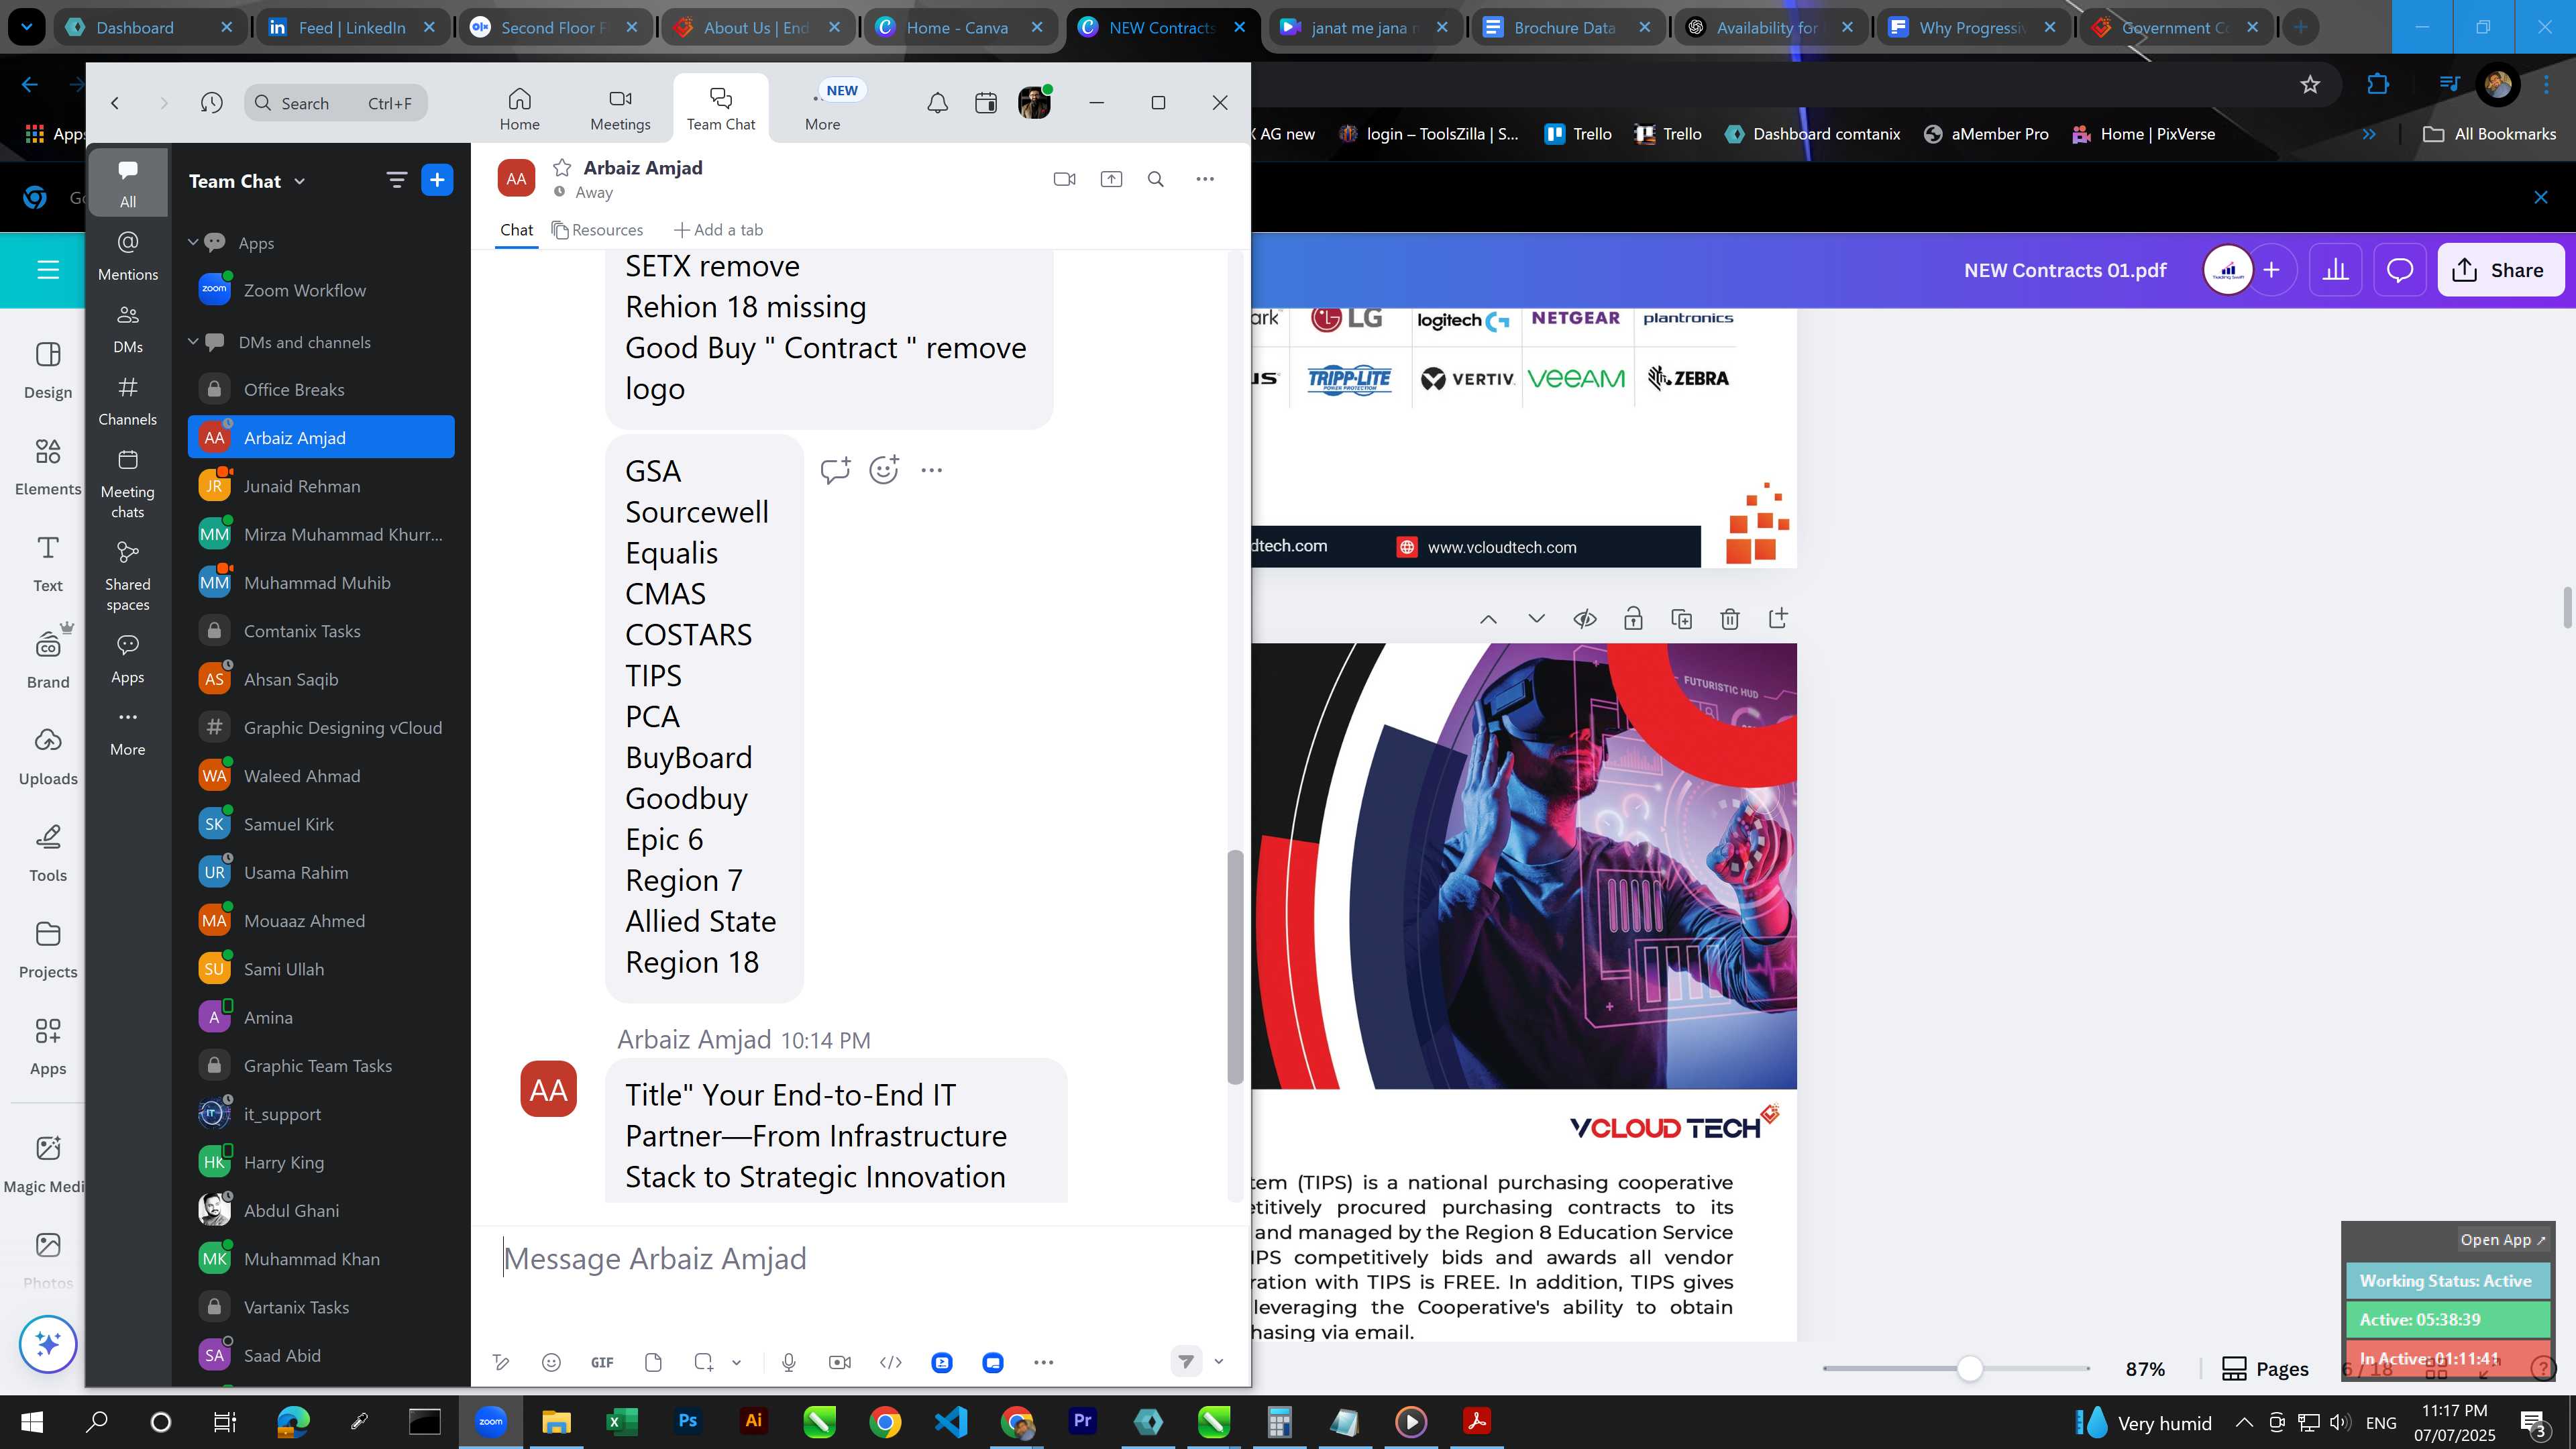Viewport: 2576px width, 1449px height.
Task: Click the Zoom search field
Action: pos(336,103)
